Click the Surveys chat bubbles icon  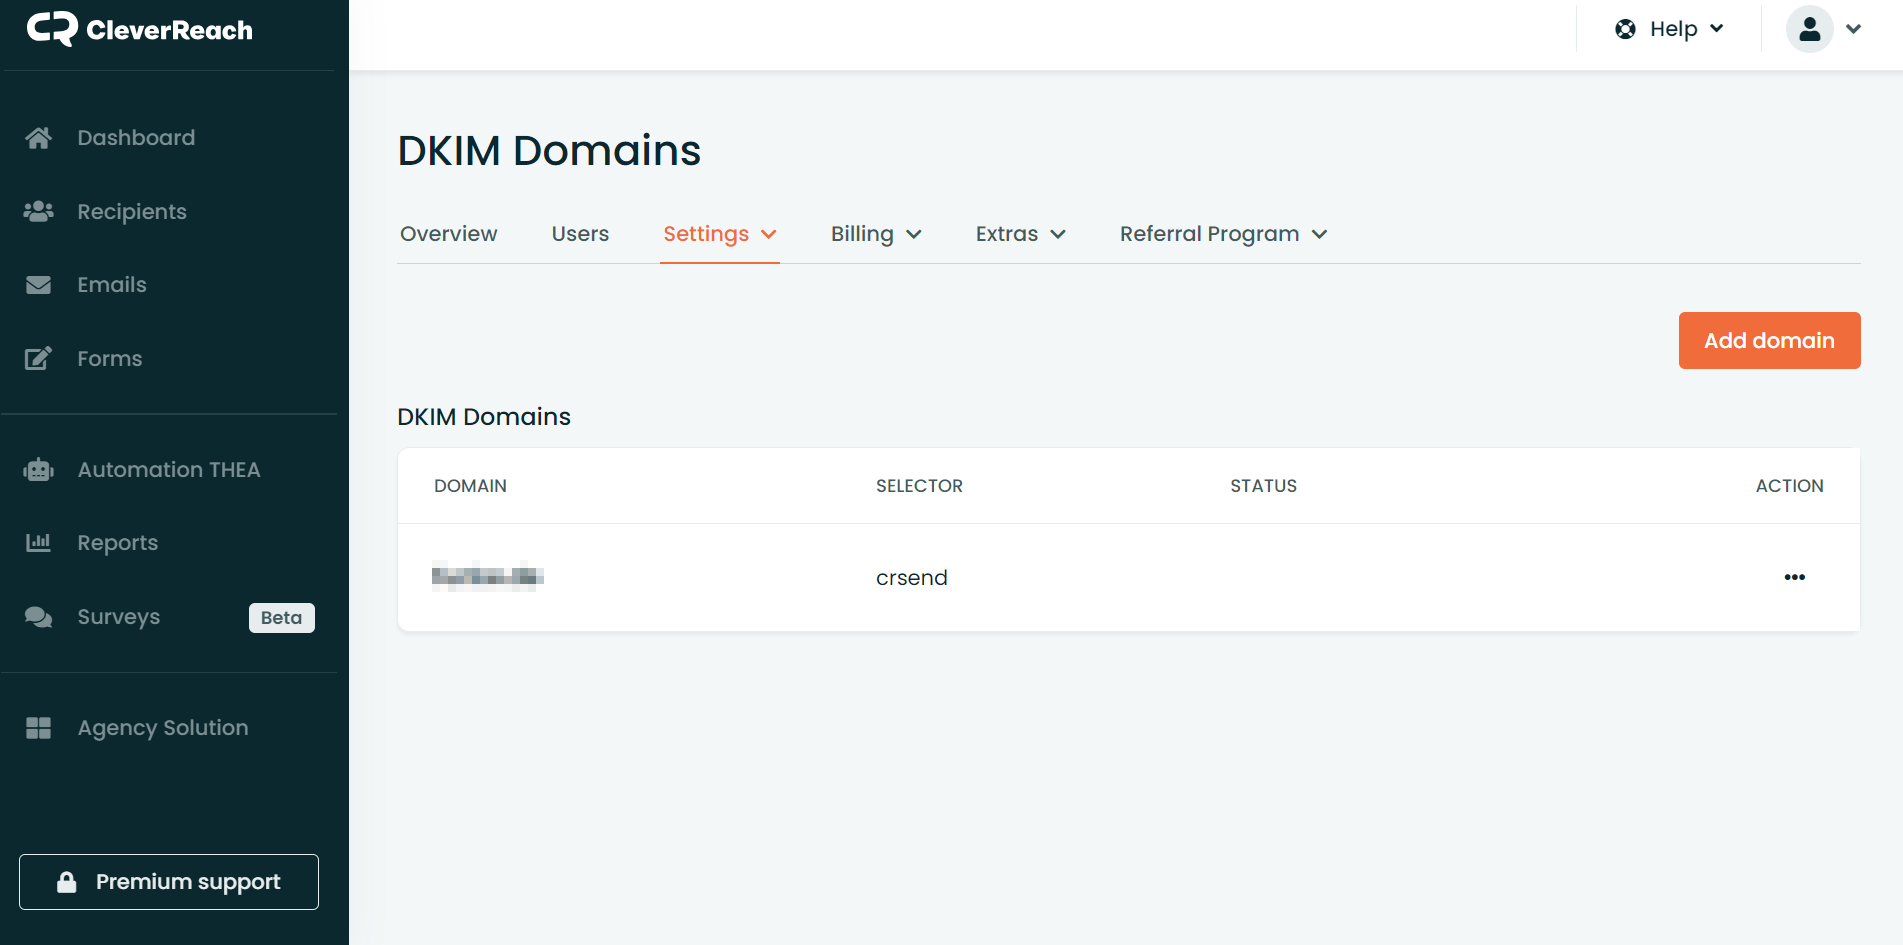[x=39, y=617]
